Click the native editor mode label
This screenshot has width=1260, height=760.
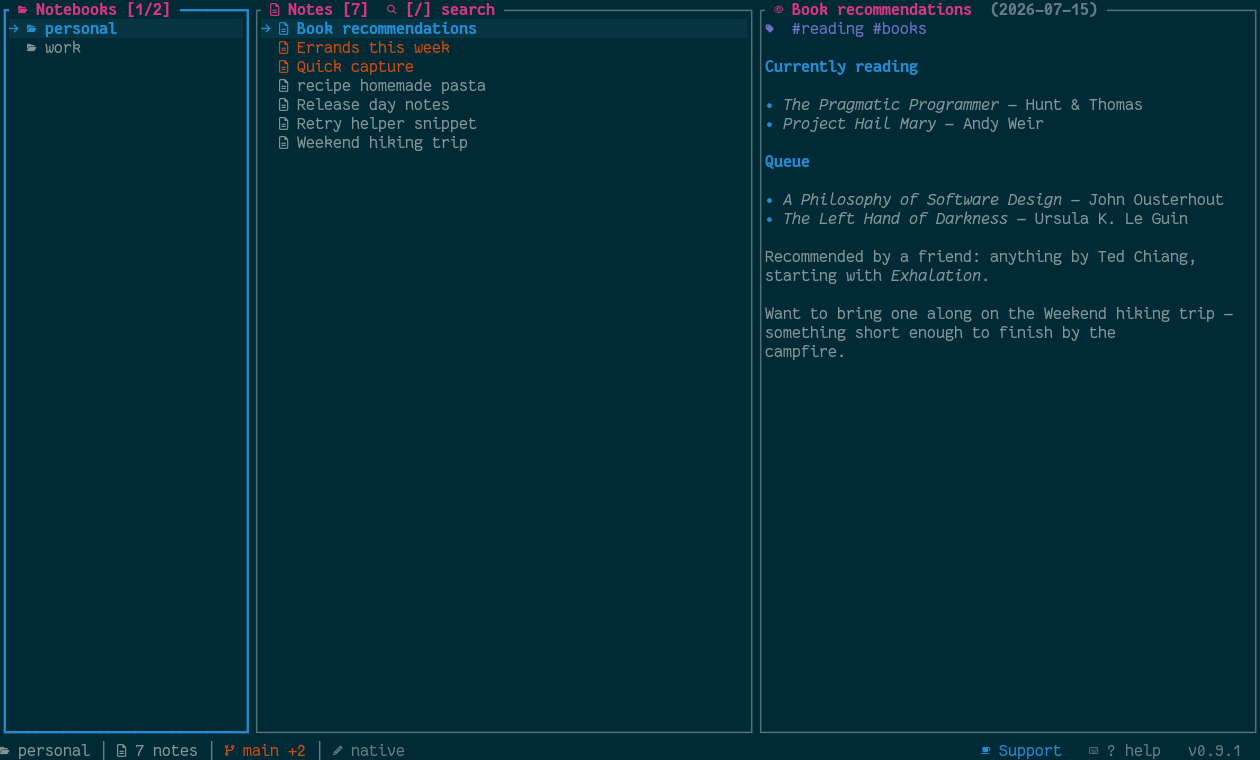click(378, 750)
